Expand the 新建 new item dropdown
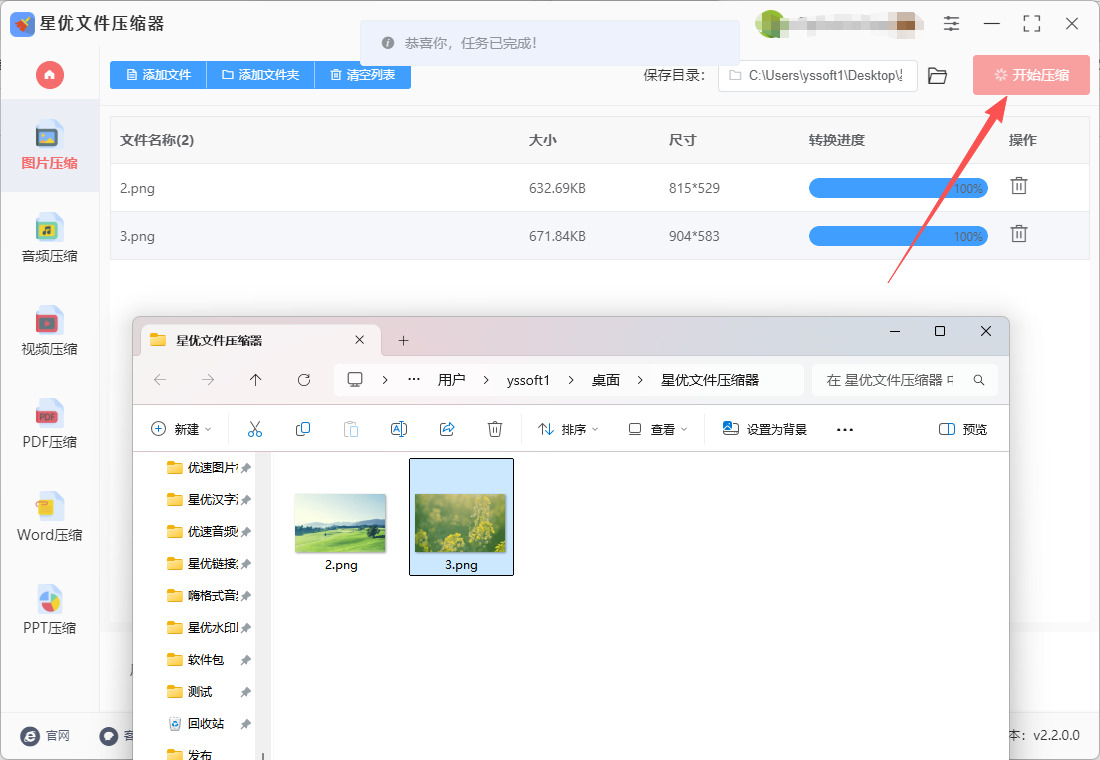Screen dimensions: 1100x760 click(181, 429)
